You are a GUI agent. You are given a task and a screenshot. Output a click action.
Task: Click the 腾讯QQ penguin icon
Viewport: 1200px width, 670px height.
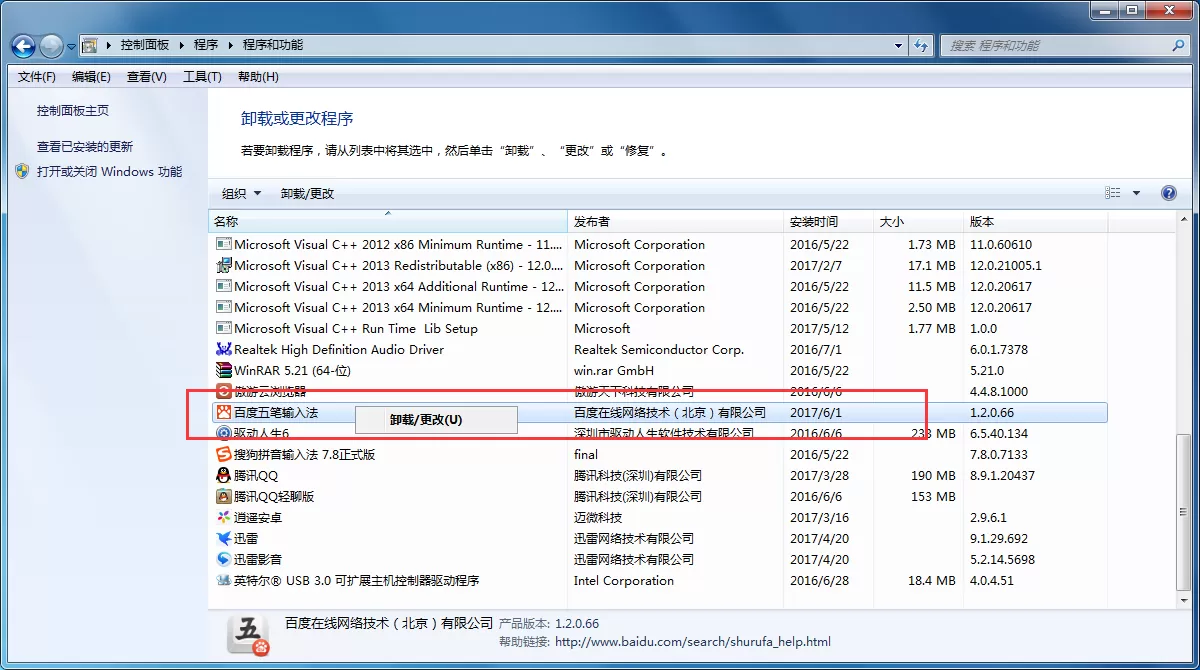pyautogui.click(x=224, y=476)
